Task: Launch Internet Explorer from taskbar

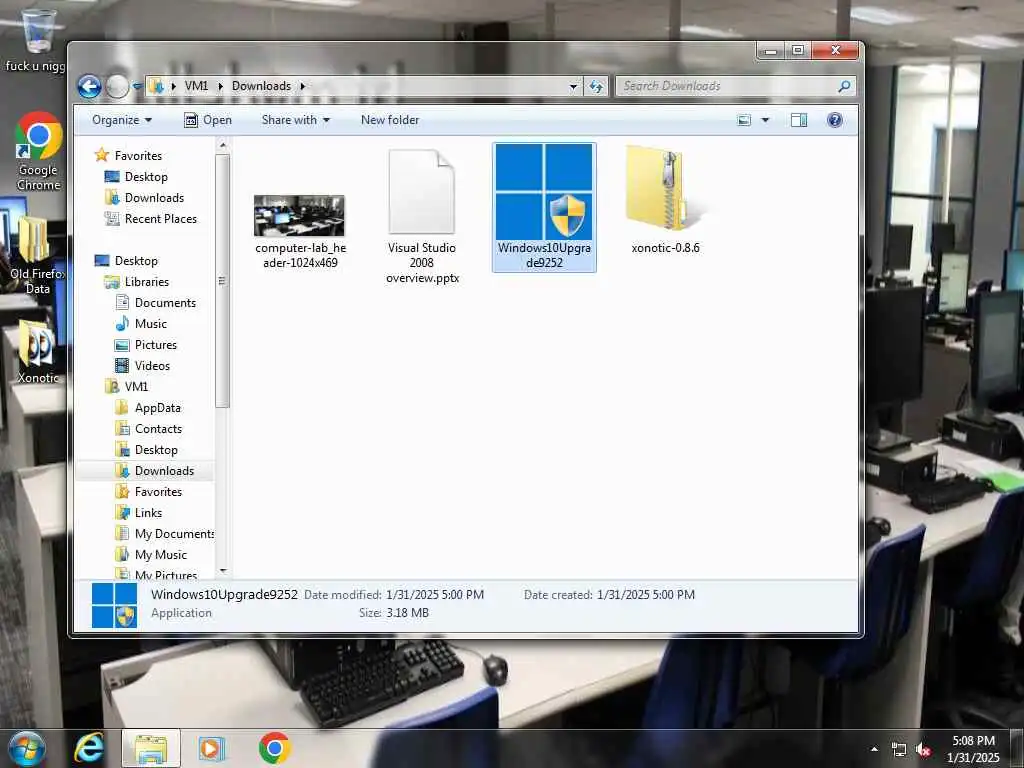Action: 88,748
